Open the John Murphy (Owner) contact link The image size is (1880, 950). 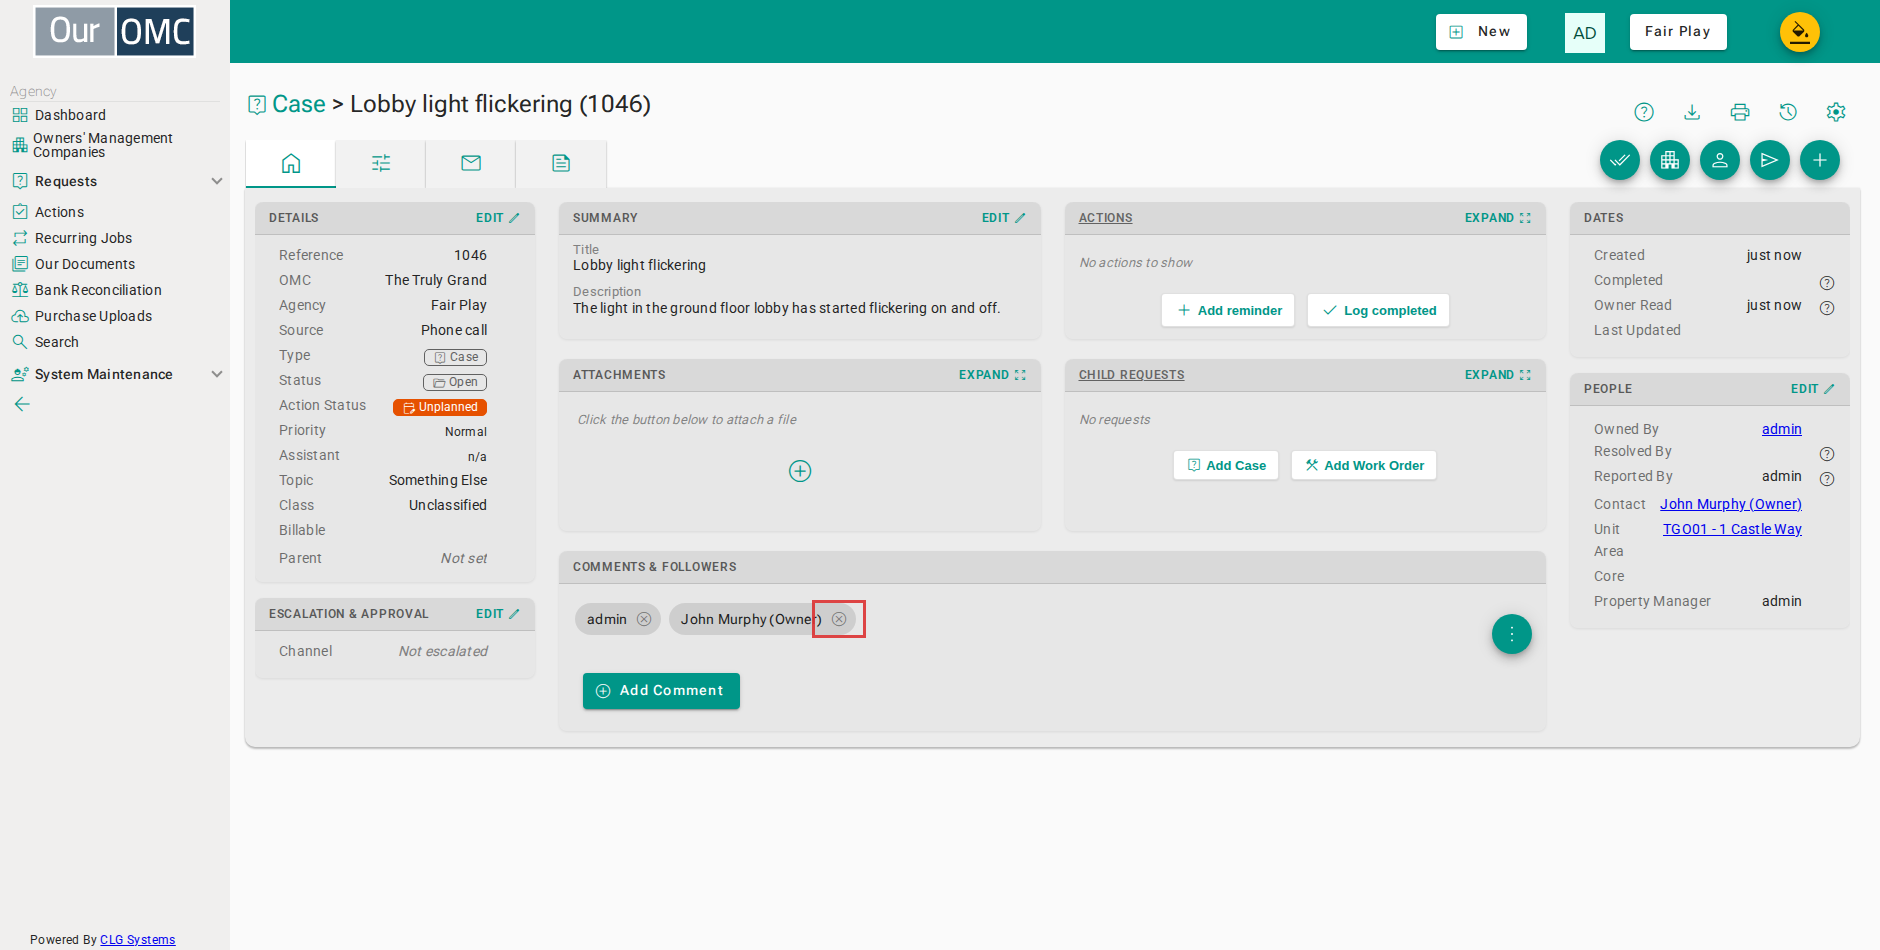[x=1731, y=504]
